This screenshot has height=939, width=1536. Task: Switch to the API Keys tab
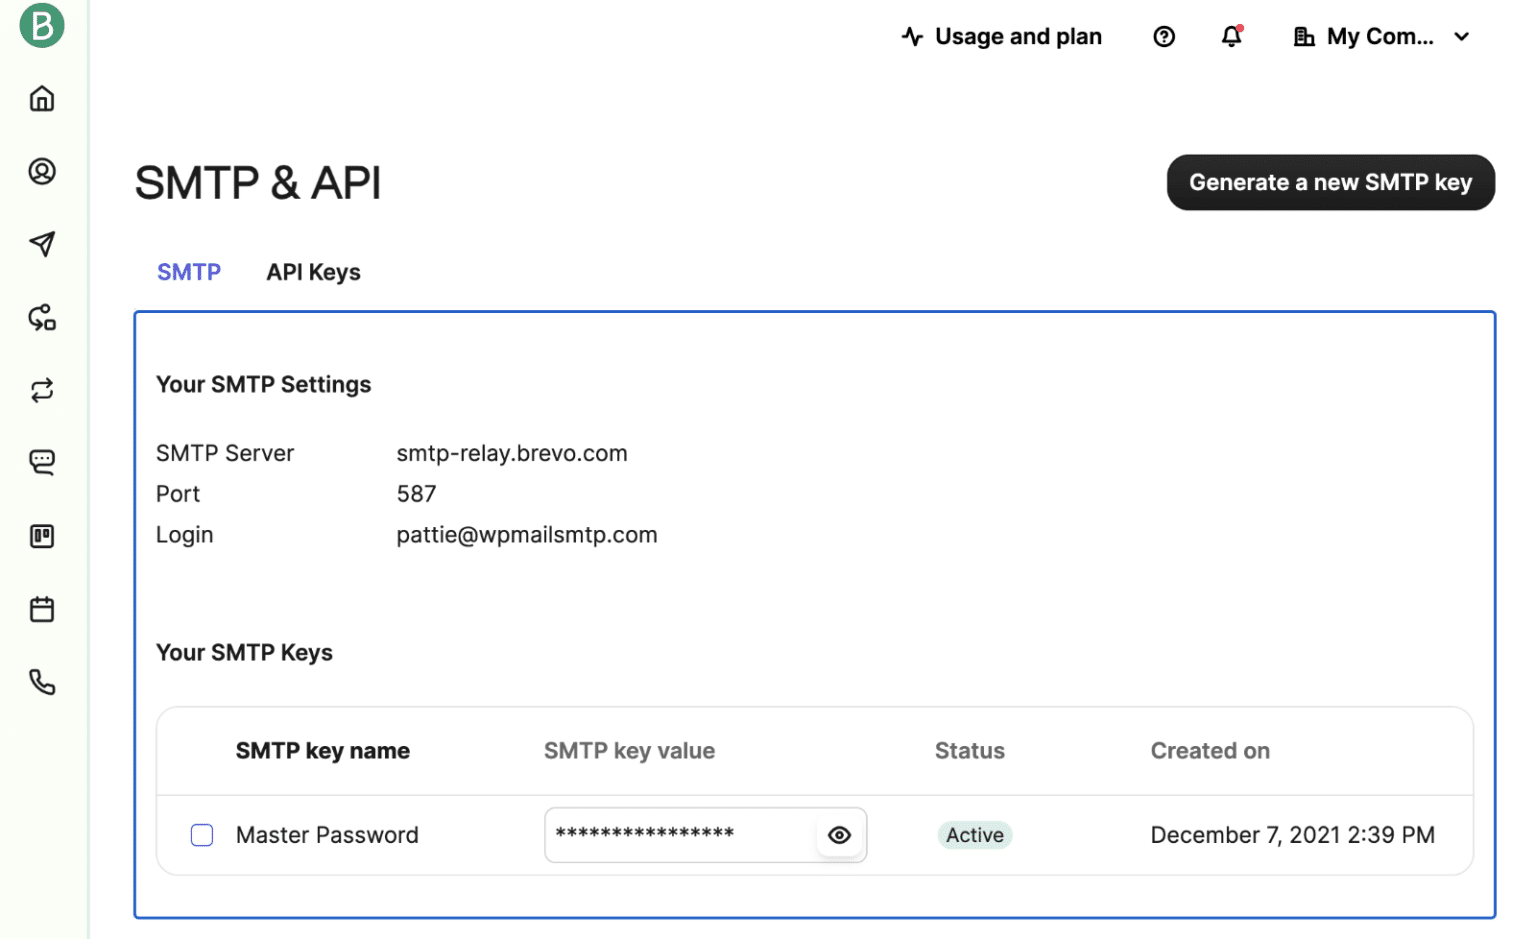pyautogui.click(x=313, y=273)
